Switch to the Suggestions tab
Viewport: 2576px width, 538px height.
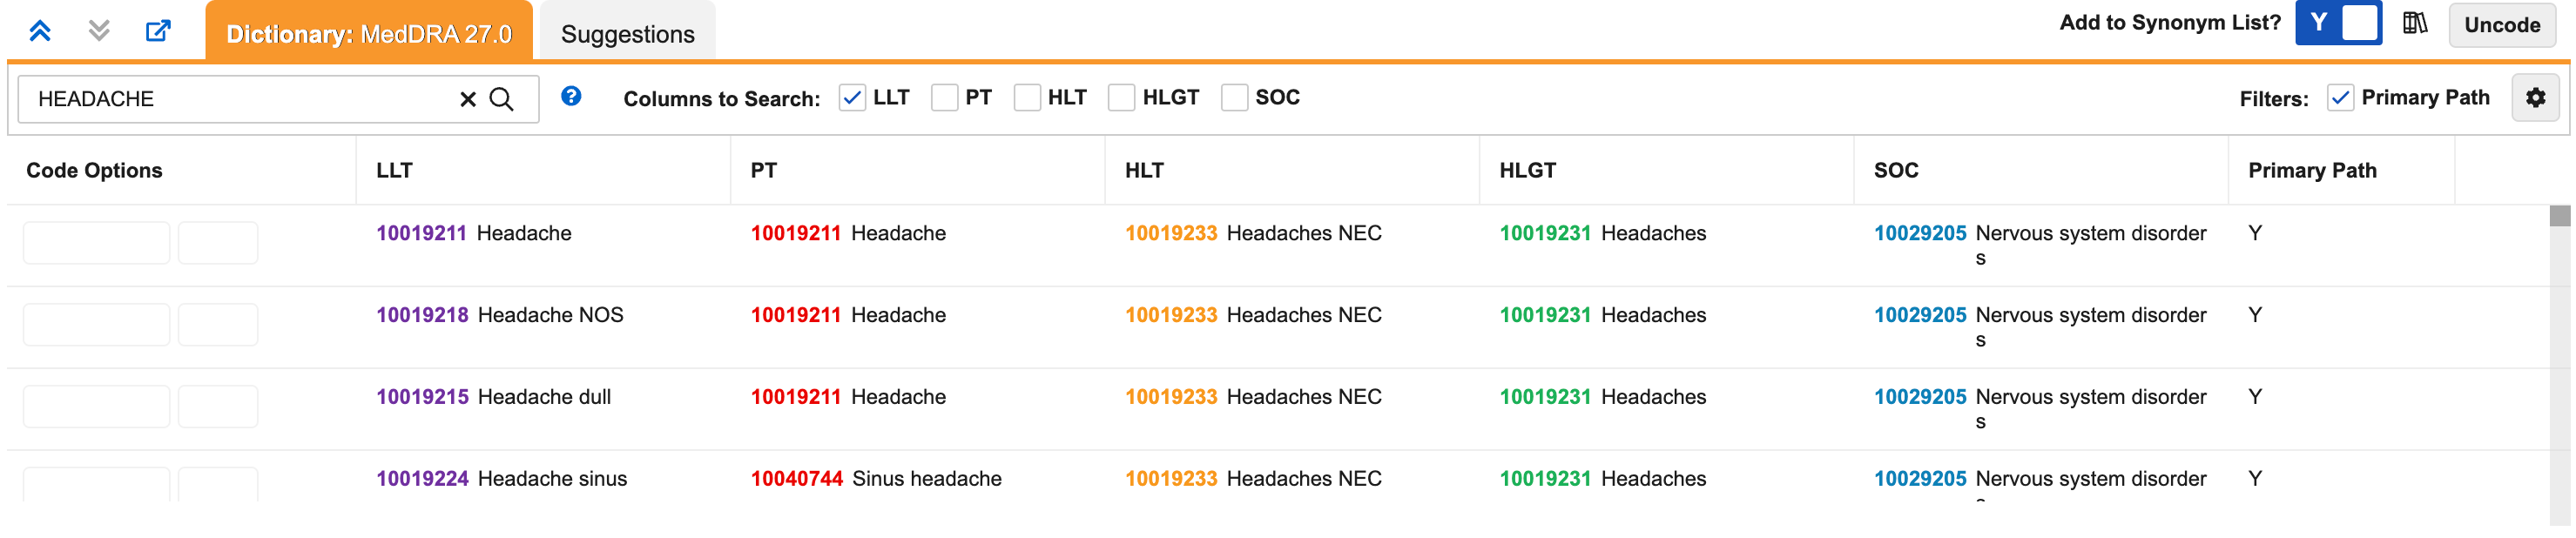pyautogui.click(x=627, y=34)
